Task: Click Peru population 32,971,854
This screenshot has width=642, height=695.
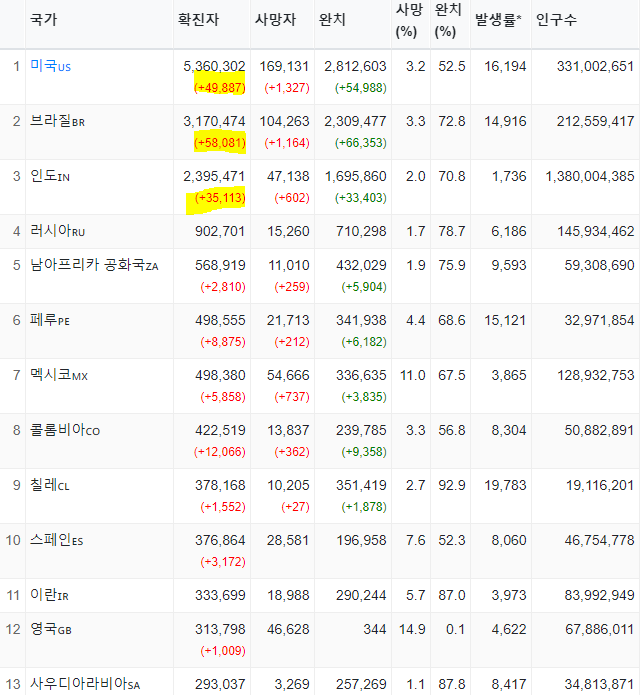Action: 599,320
